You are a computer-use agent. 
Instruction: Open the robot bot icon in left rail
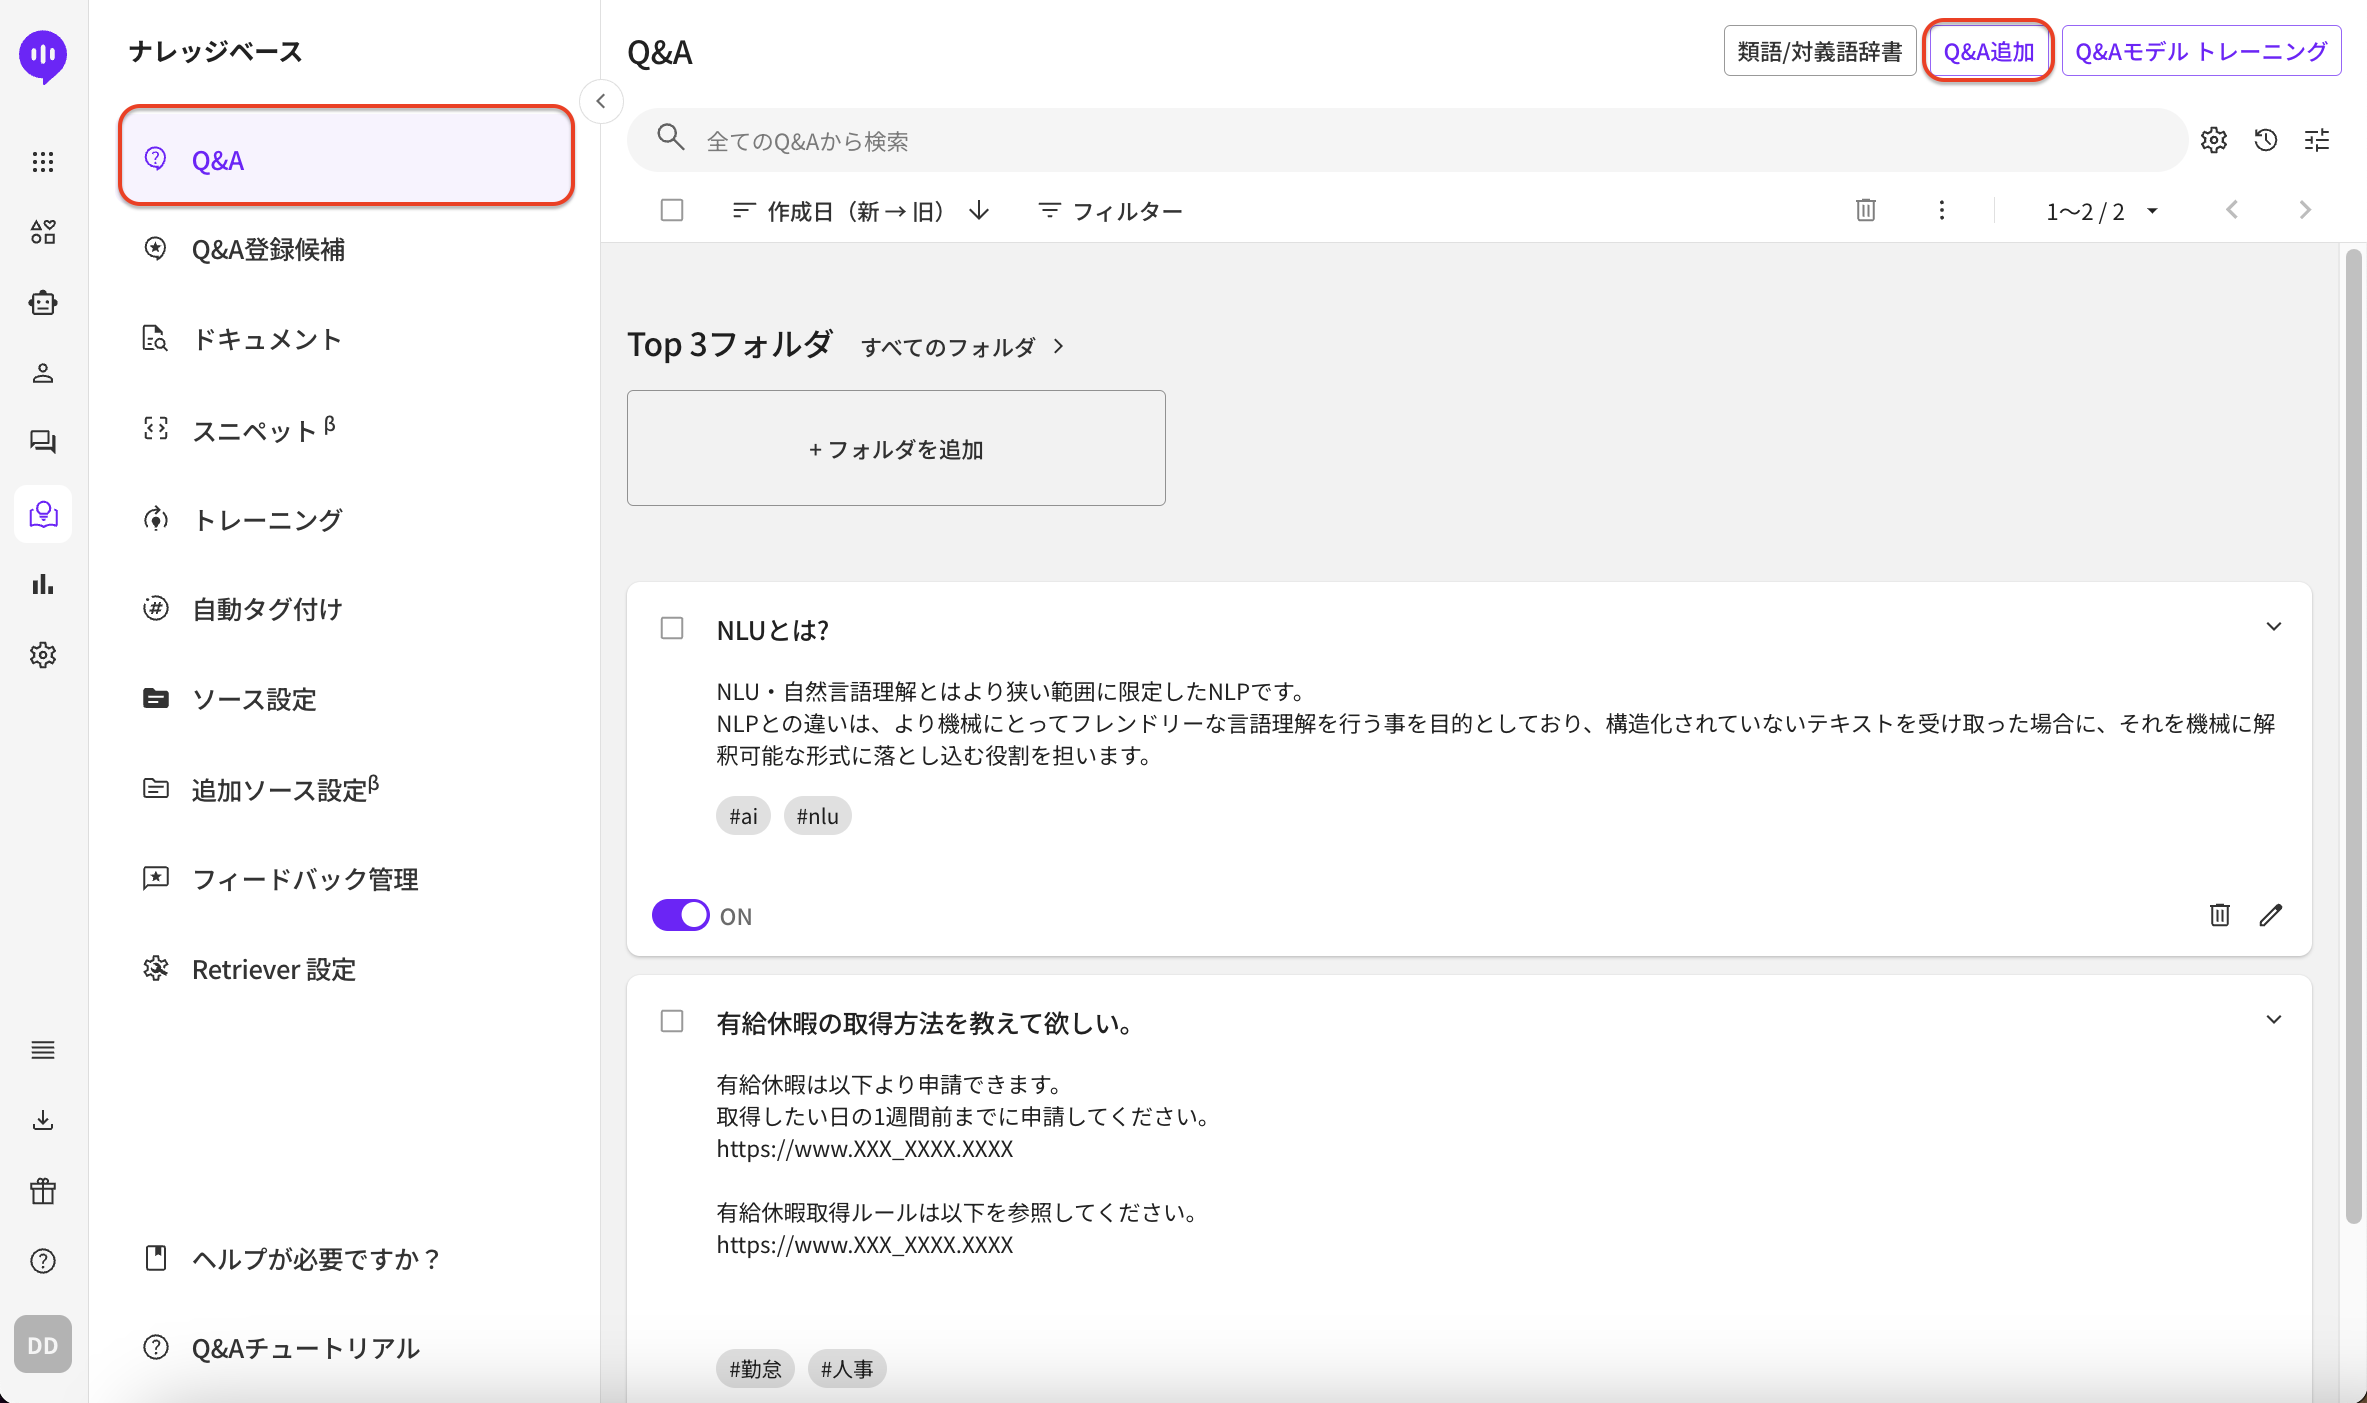click(43, 302)
